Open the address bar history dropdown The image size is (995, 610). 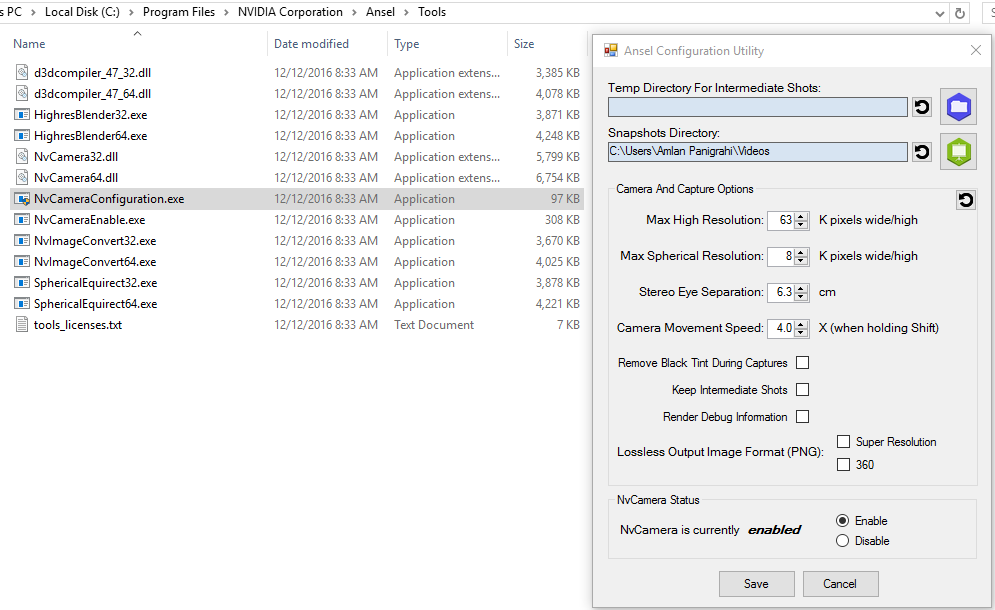point(940,13)
